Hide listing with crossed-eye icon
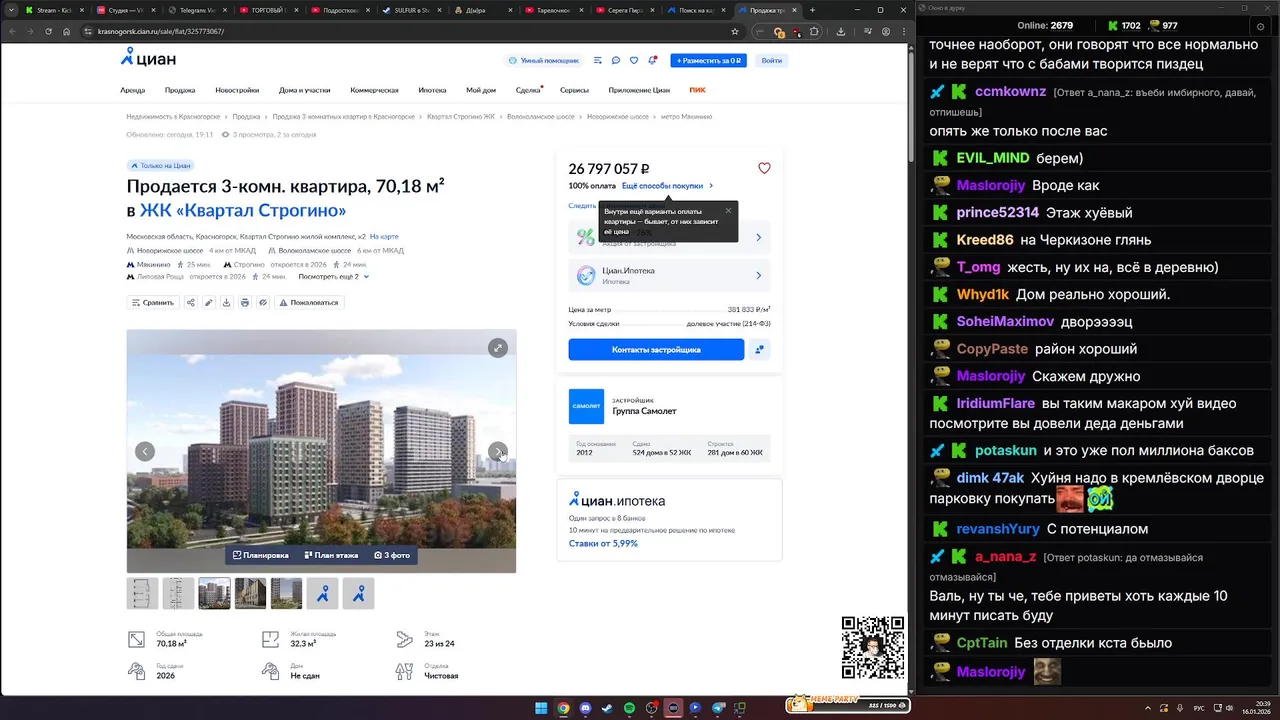The width and height of the screenshot is (1280, 720). (x=263, y=302)
